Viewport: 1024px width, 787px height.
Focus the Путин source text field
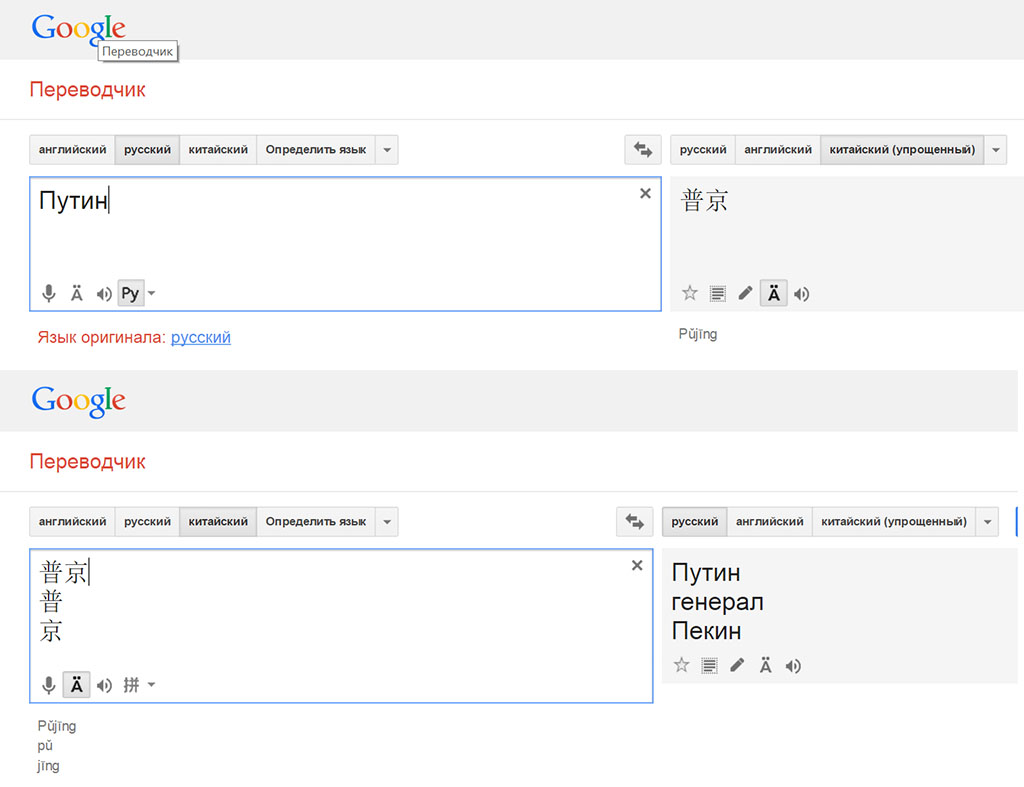(345, 244)
